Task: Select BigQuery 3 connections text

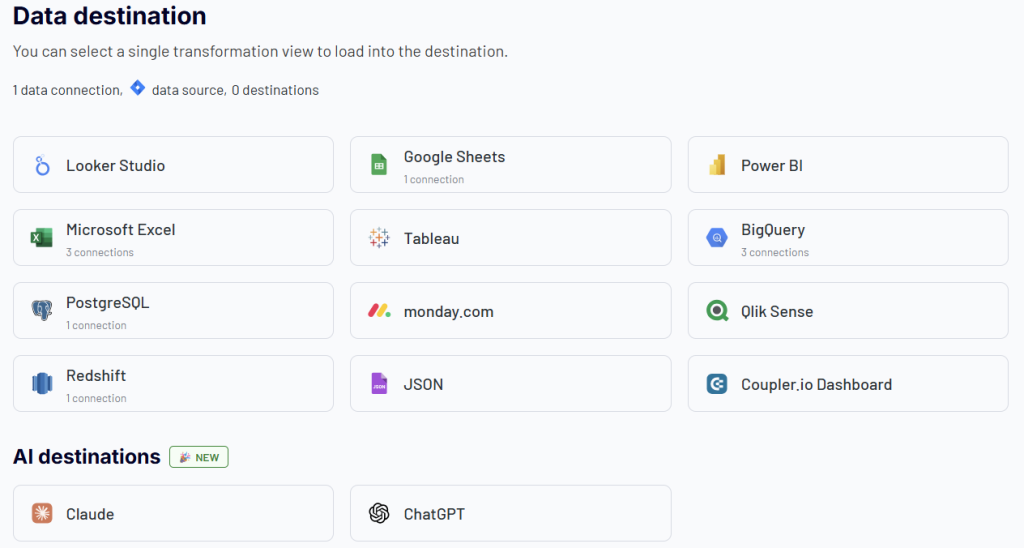Action: tap(774, 252)
